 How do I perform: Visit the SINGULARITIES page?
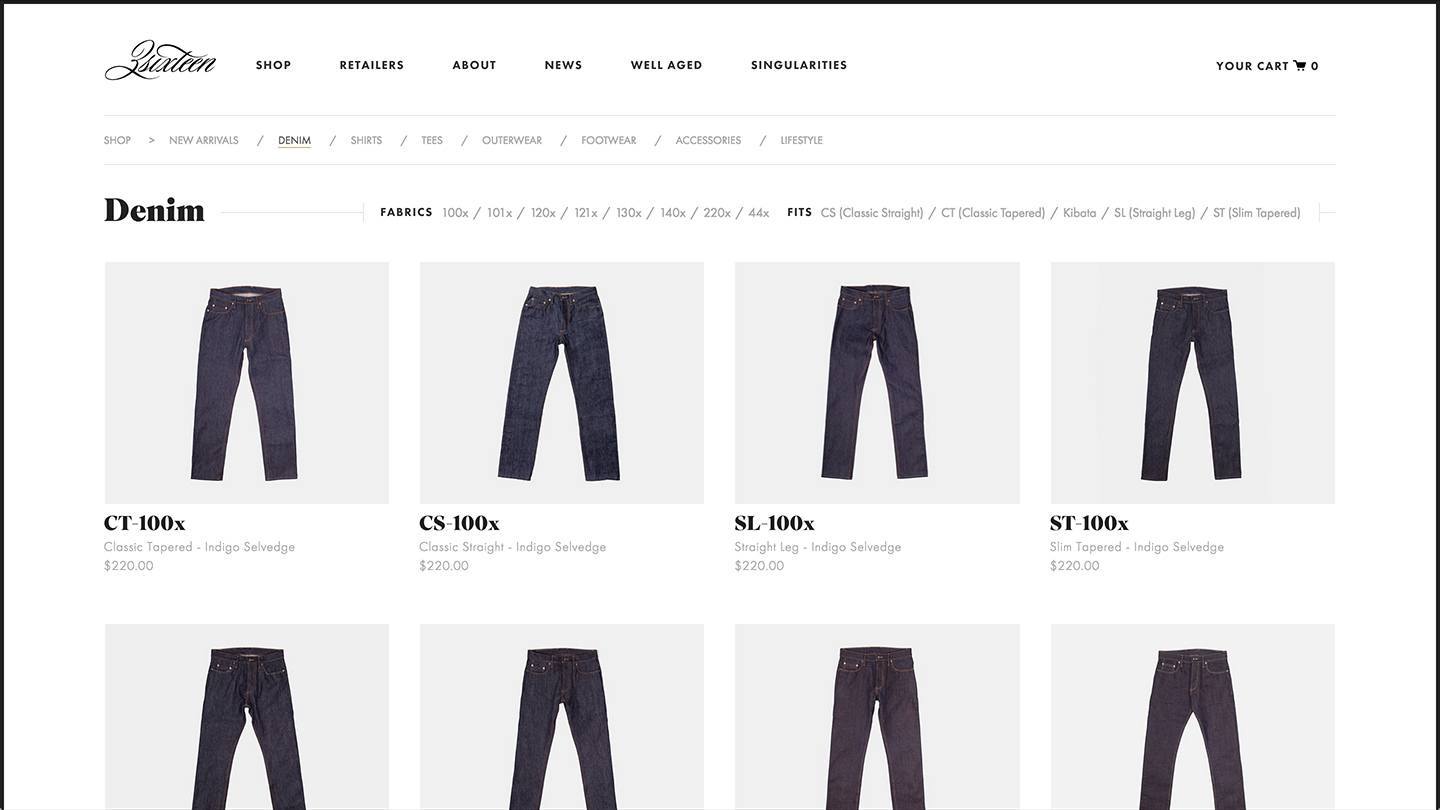pyautogui.click(x=799, y=65)
